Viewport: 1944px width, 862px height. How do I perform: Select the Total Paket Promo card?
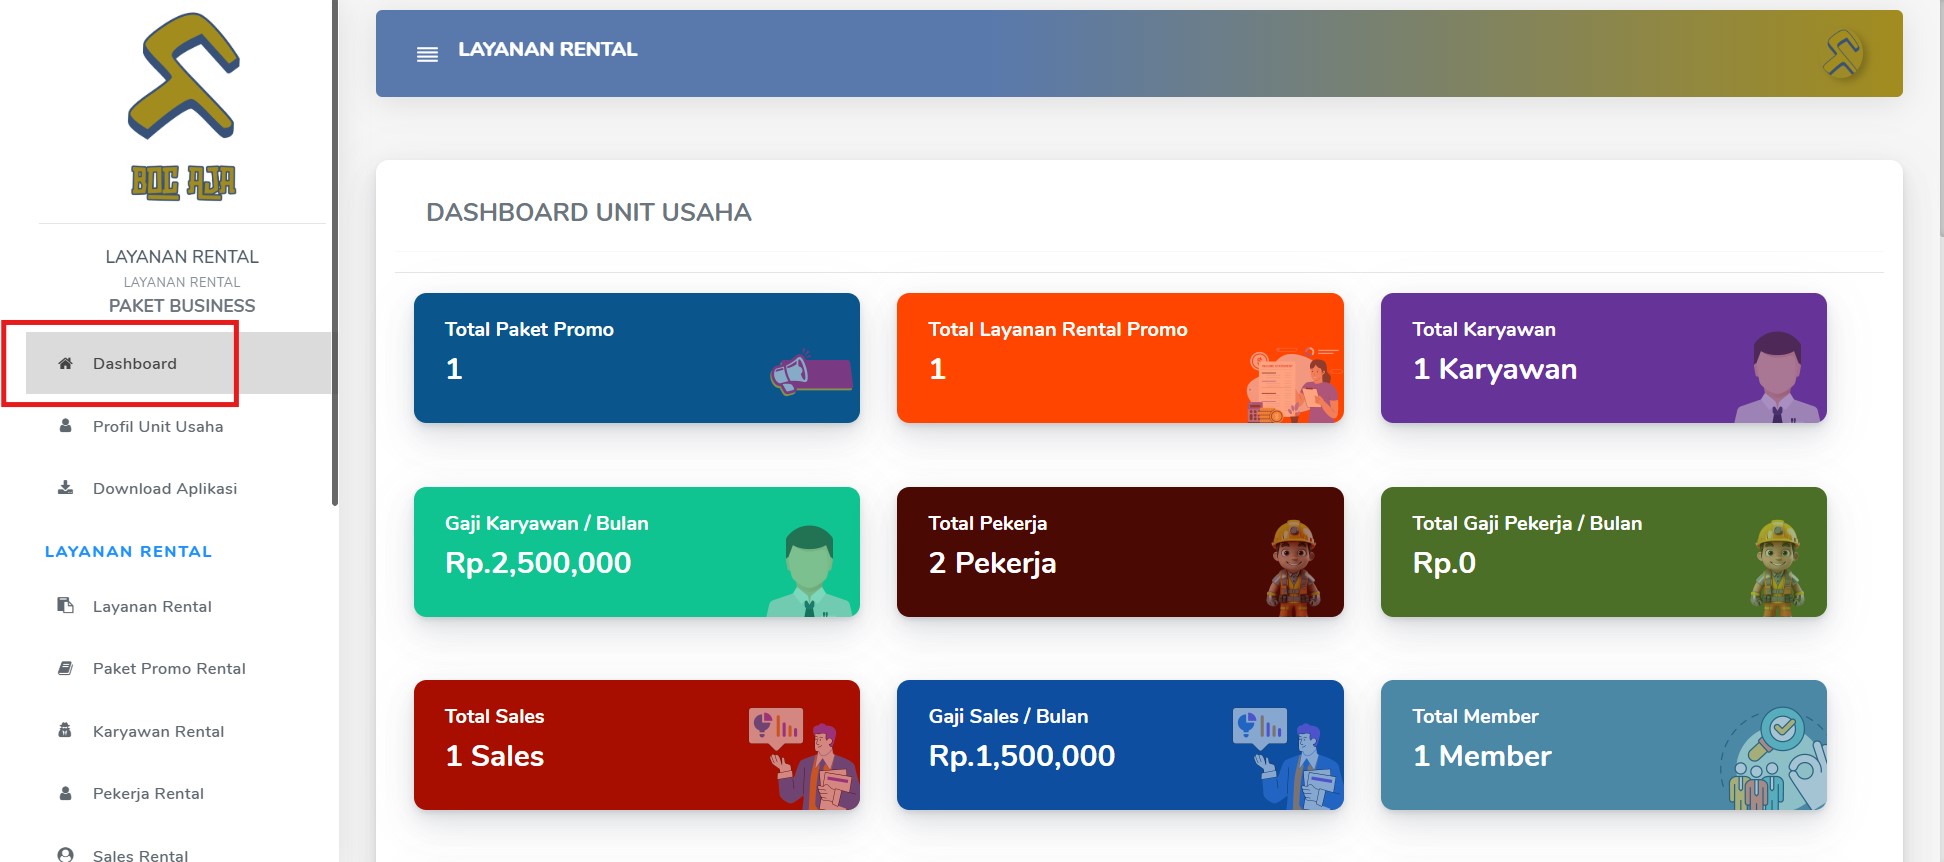637,358
